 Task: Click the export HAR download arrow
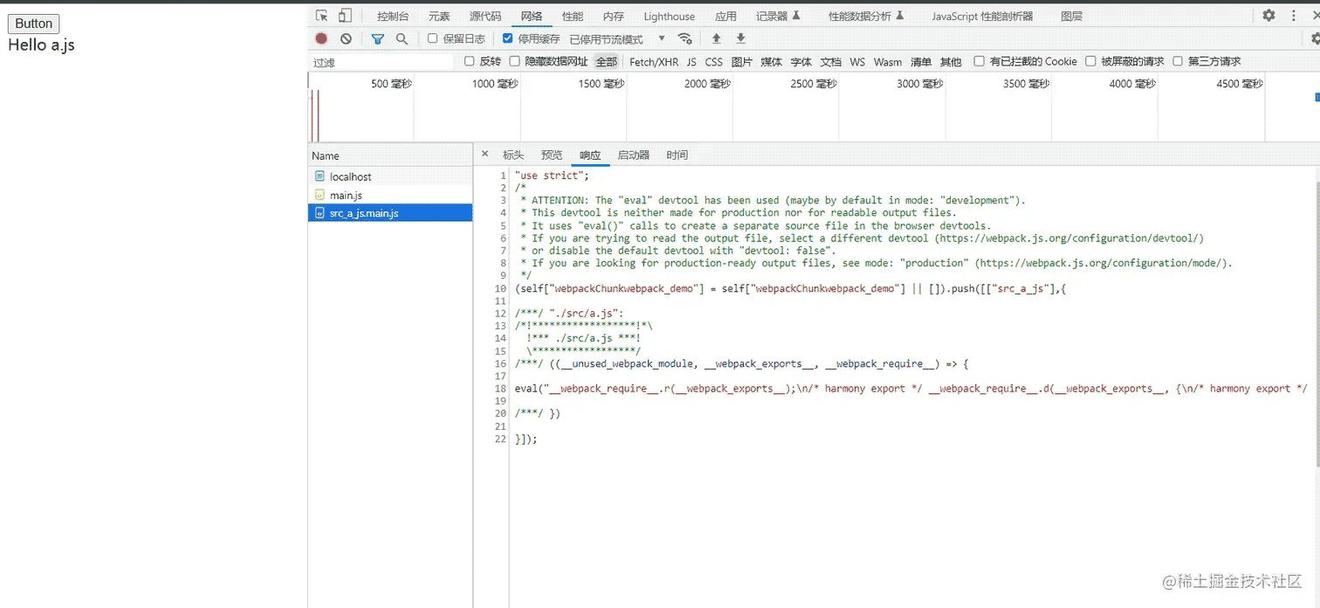(x=741, y=39)
